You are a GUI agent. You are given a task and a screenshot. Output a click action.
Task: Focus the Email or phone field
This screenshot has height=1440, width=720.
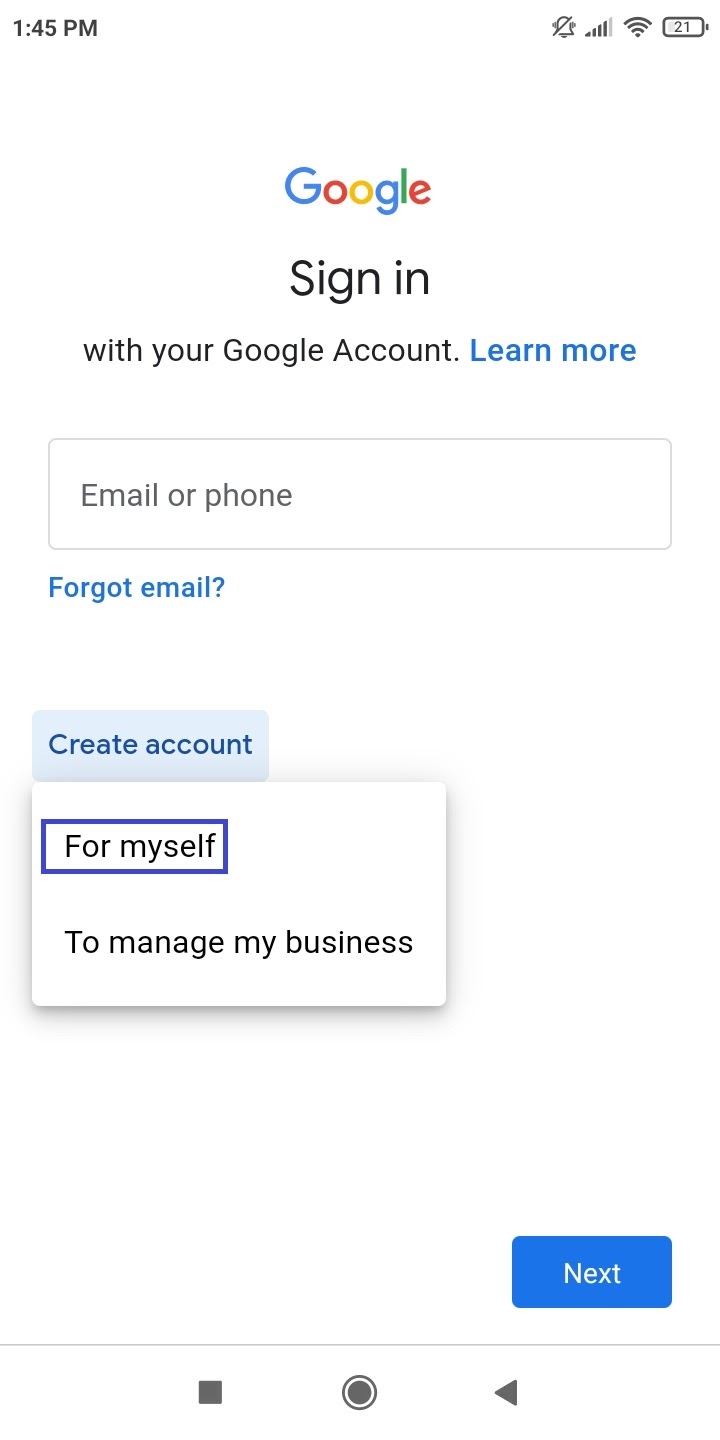pyautogui.click(x=360, y=494)
